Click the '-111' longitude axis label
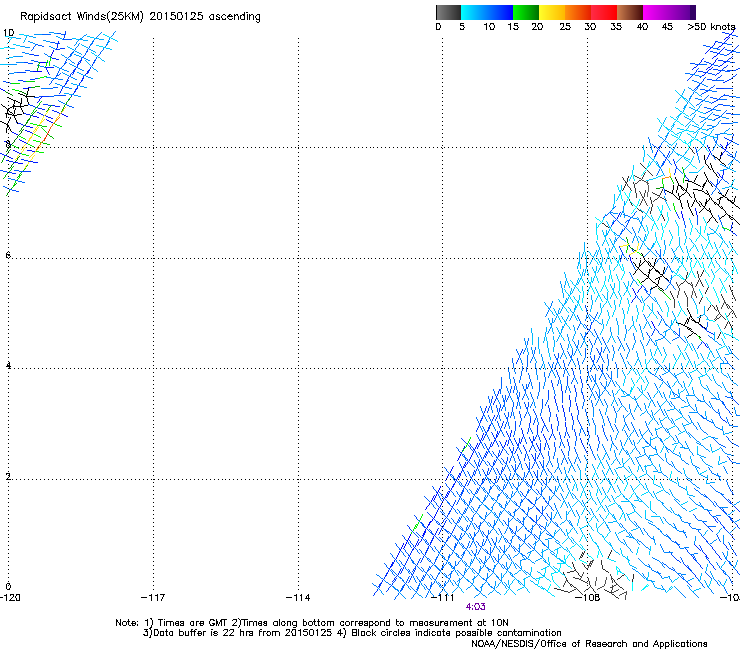 click(x=443, y=598)
